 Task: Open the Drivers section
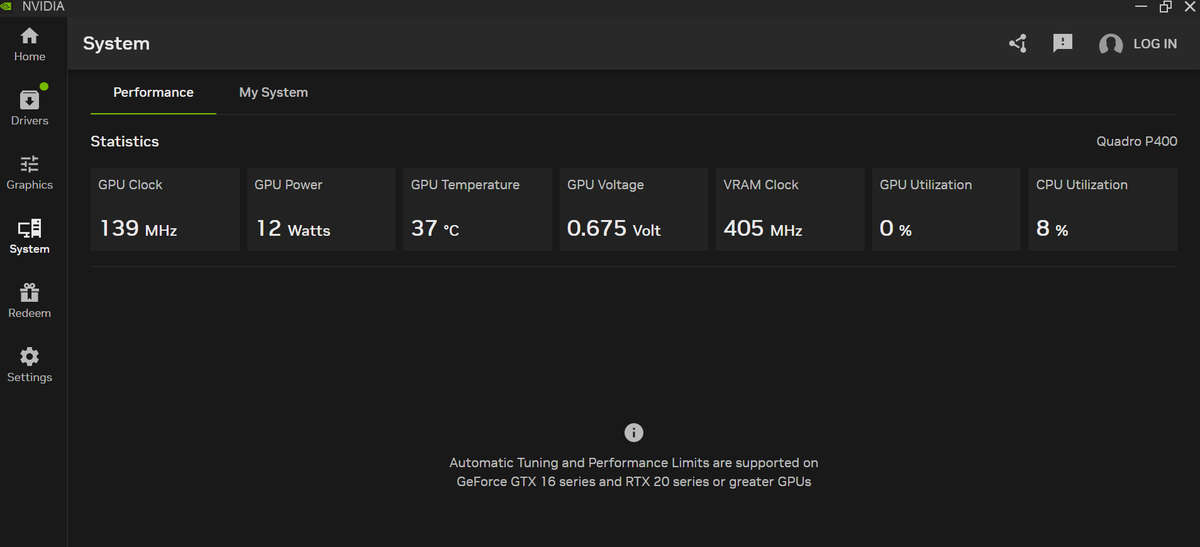pos(29,108)
